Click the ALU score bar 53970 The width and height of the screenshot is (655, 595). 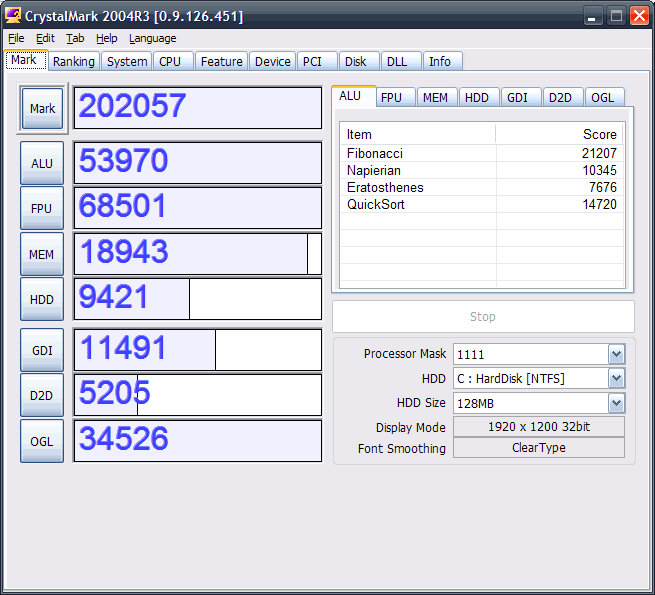(198, 163)
